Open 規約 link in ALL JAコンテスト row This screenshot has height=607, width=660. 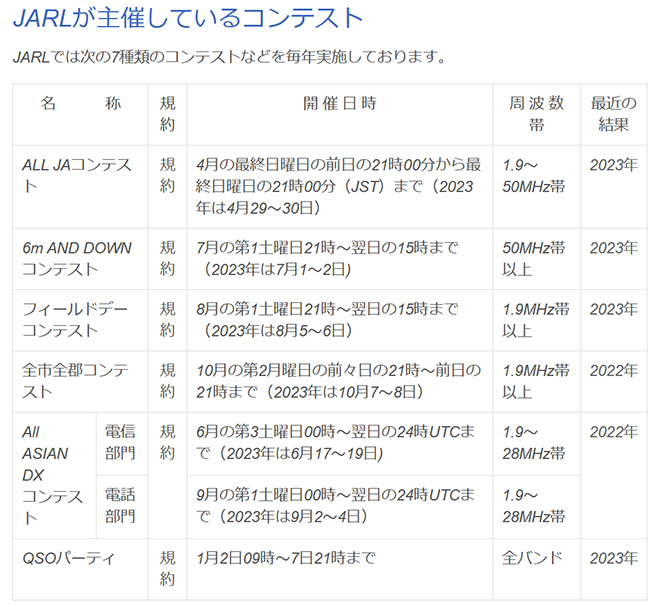(x=167, y=175)
